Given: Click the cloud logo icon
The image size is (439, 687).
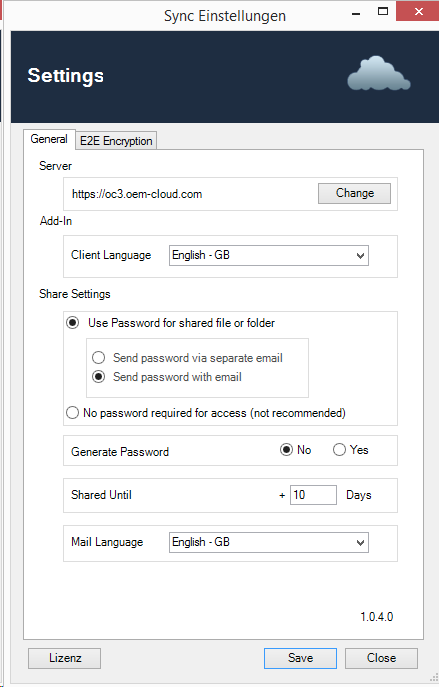Looking at the screenshot, I should (x=379, y=74).
